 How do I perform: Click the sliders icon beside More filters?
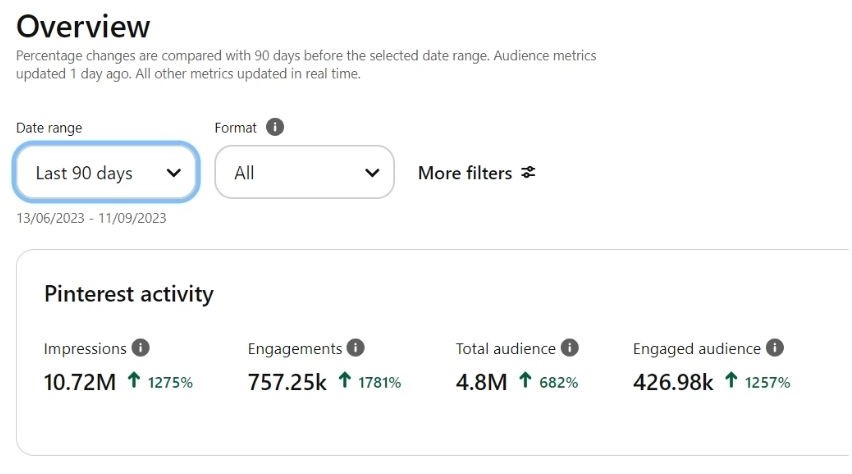point(528,172)
